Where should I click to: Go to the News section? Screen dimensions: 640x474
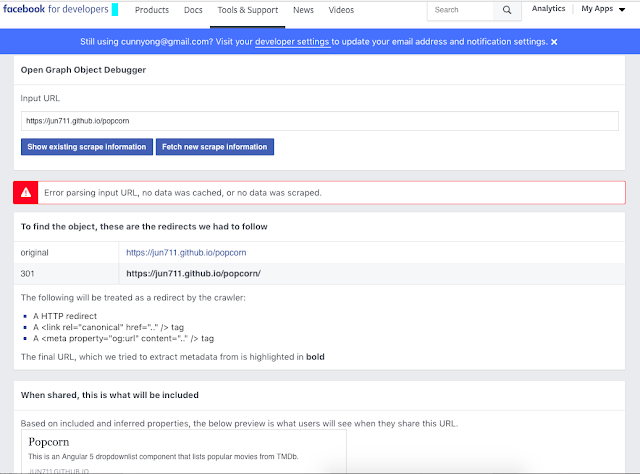tap(303, 10)
